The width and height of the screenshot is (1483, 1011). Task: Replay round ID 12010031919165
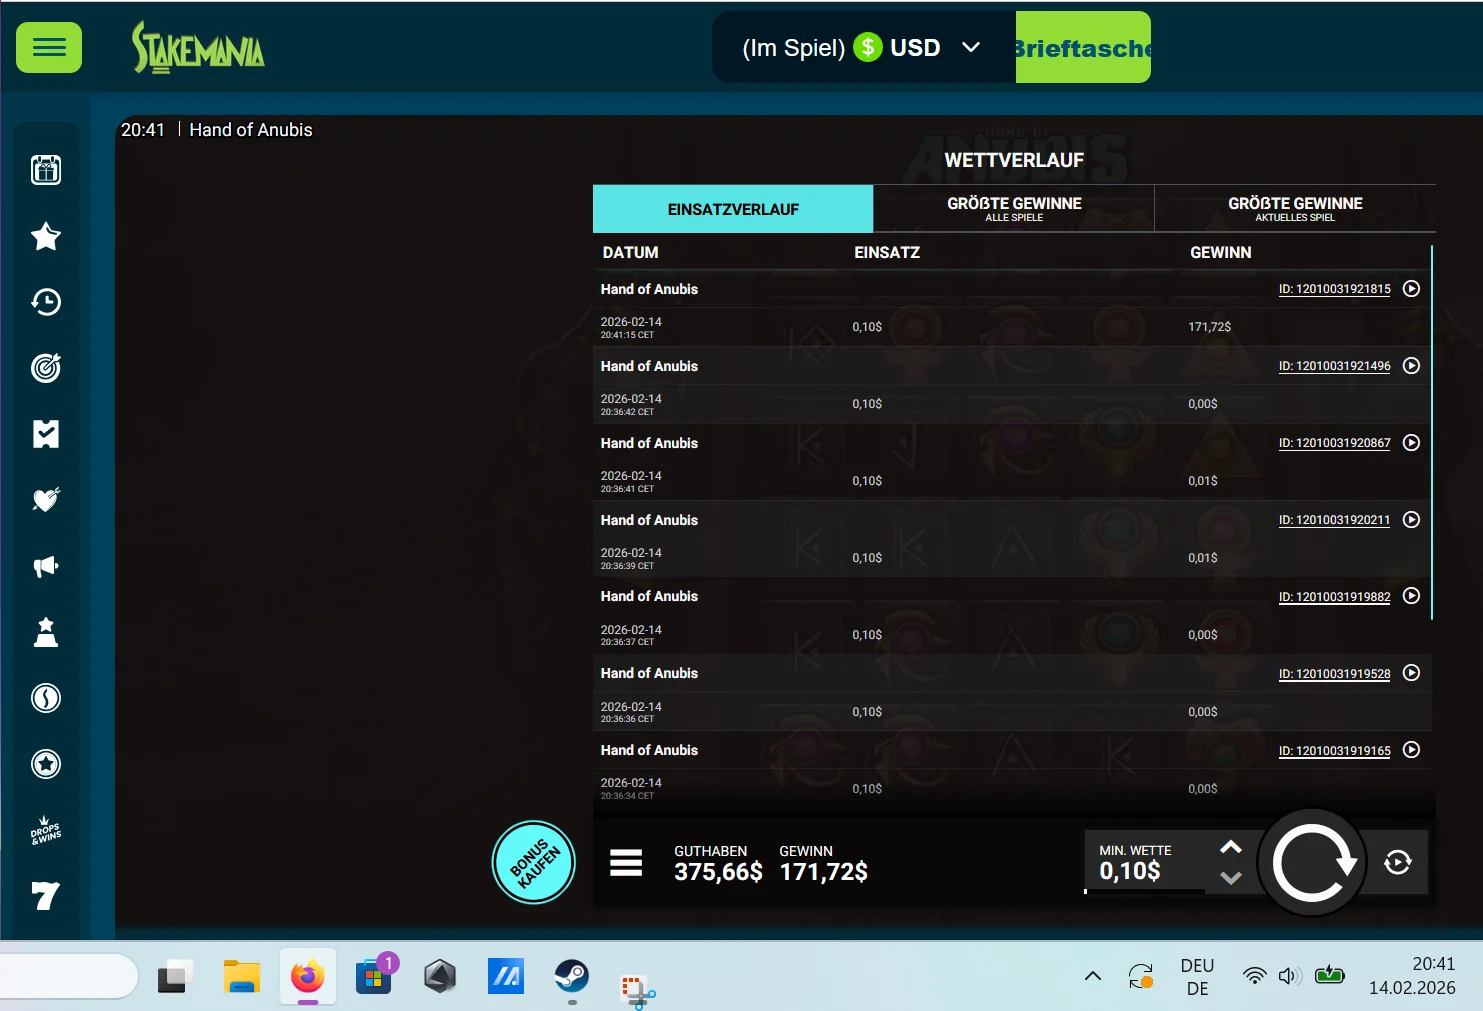(x=1411, y=750)
